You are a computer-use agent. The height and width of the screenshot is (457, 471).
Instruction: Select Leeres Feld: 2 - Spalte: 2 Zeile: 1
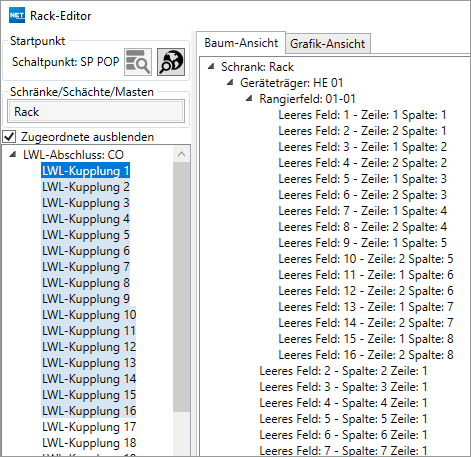343,371
